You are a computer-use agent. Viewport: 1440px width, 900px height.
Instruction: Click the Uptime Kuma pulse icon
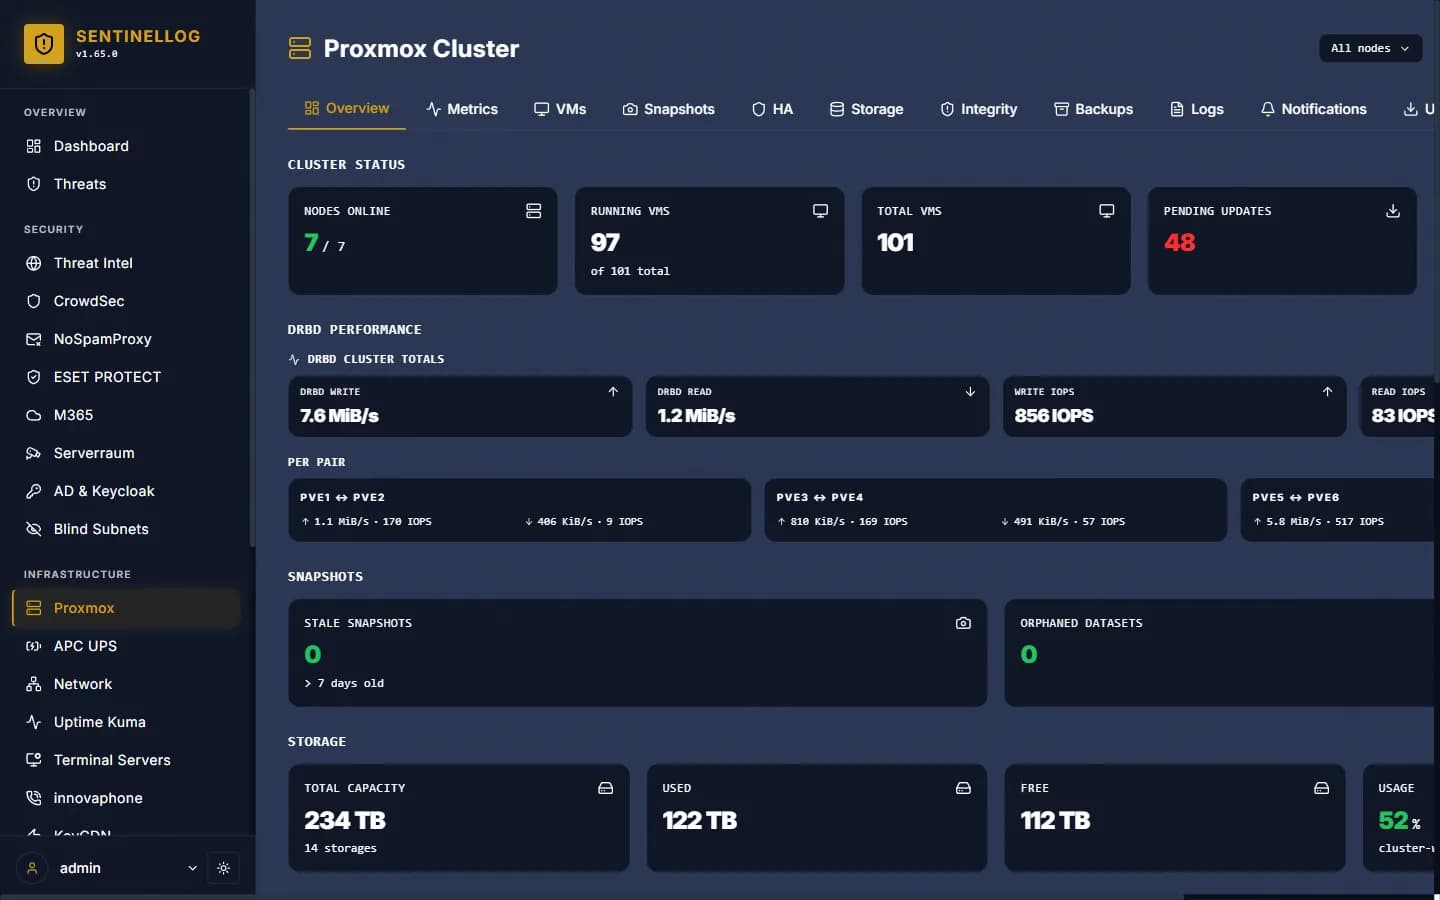coord(33,722)
